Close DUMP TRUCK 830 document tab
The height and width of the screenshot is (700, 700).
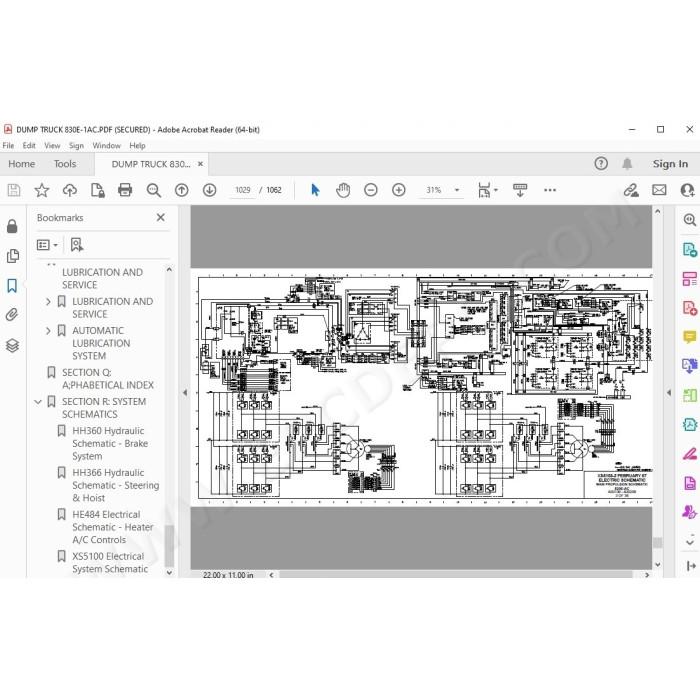click(200, 164)
